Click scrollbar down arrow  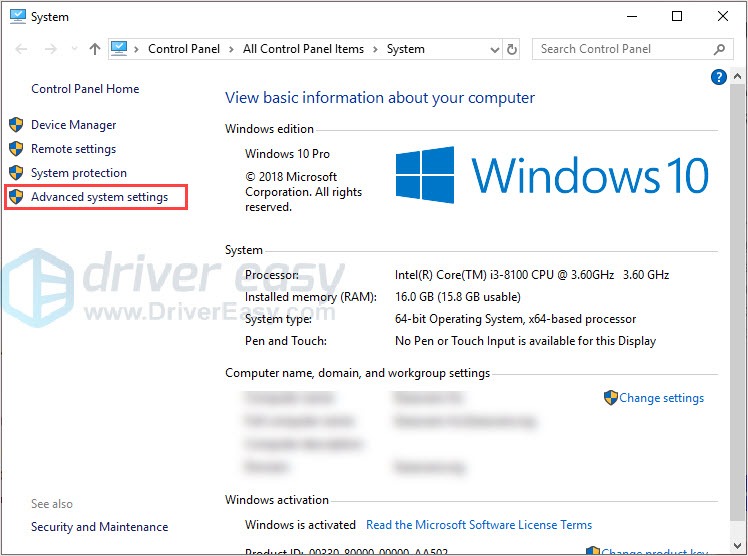737,545
